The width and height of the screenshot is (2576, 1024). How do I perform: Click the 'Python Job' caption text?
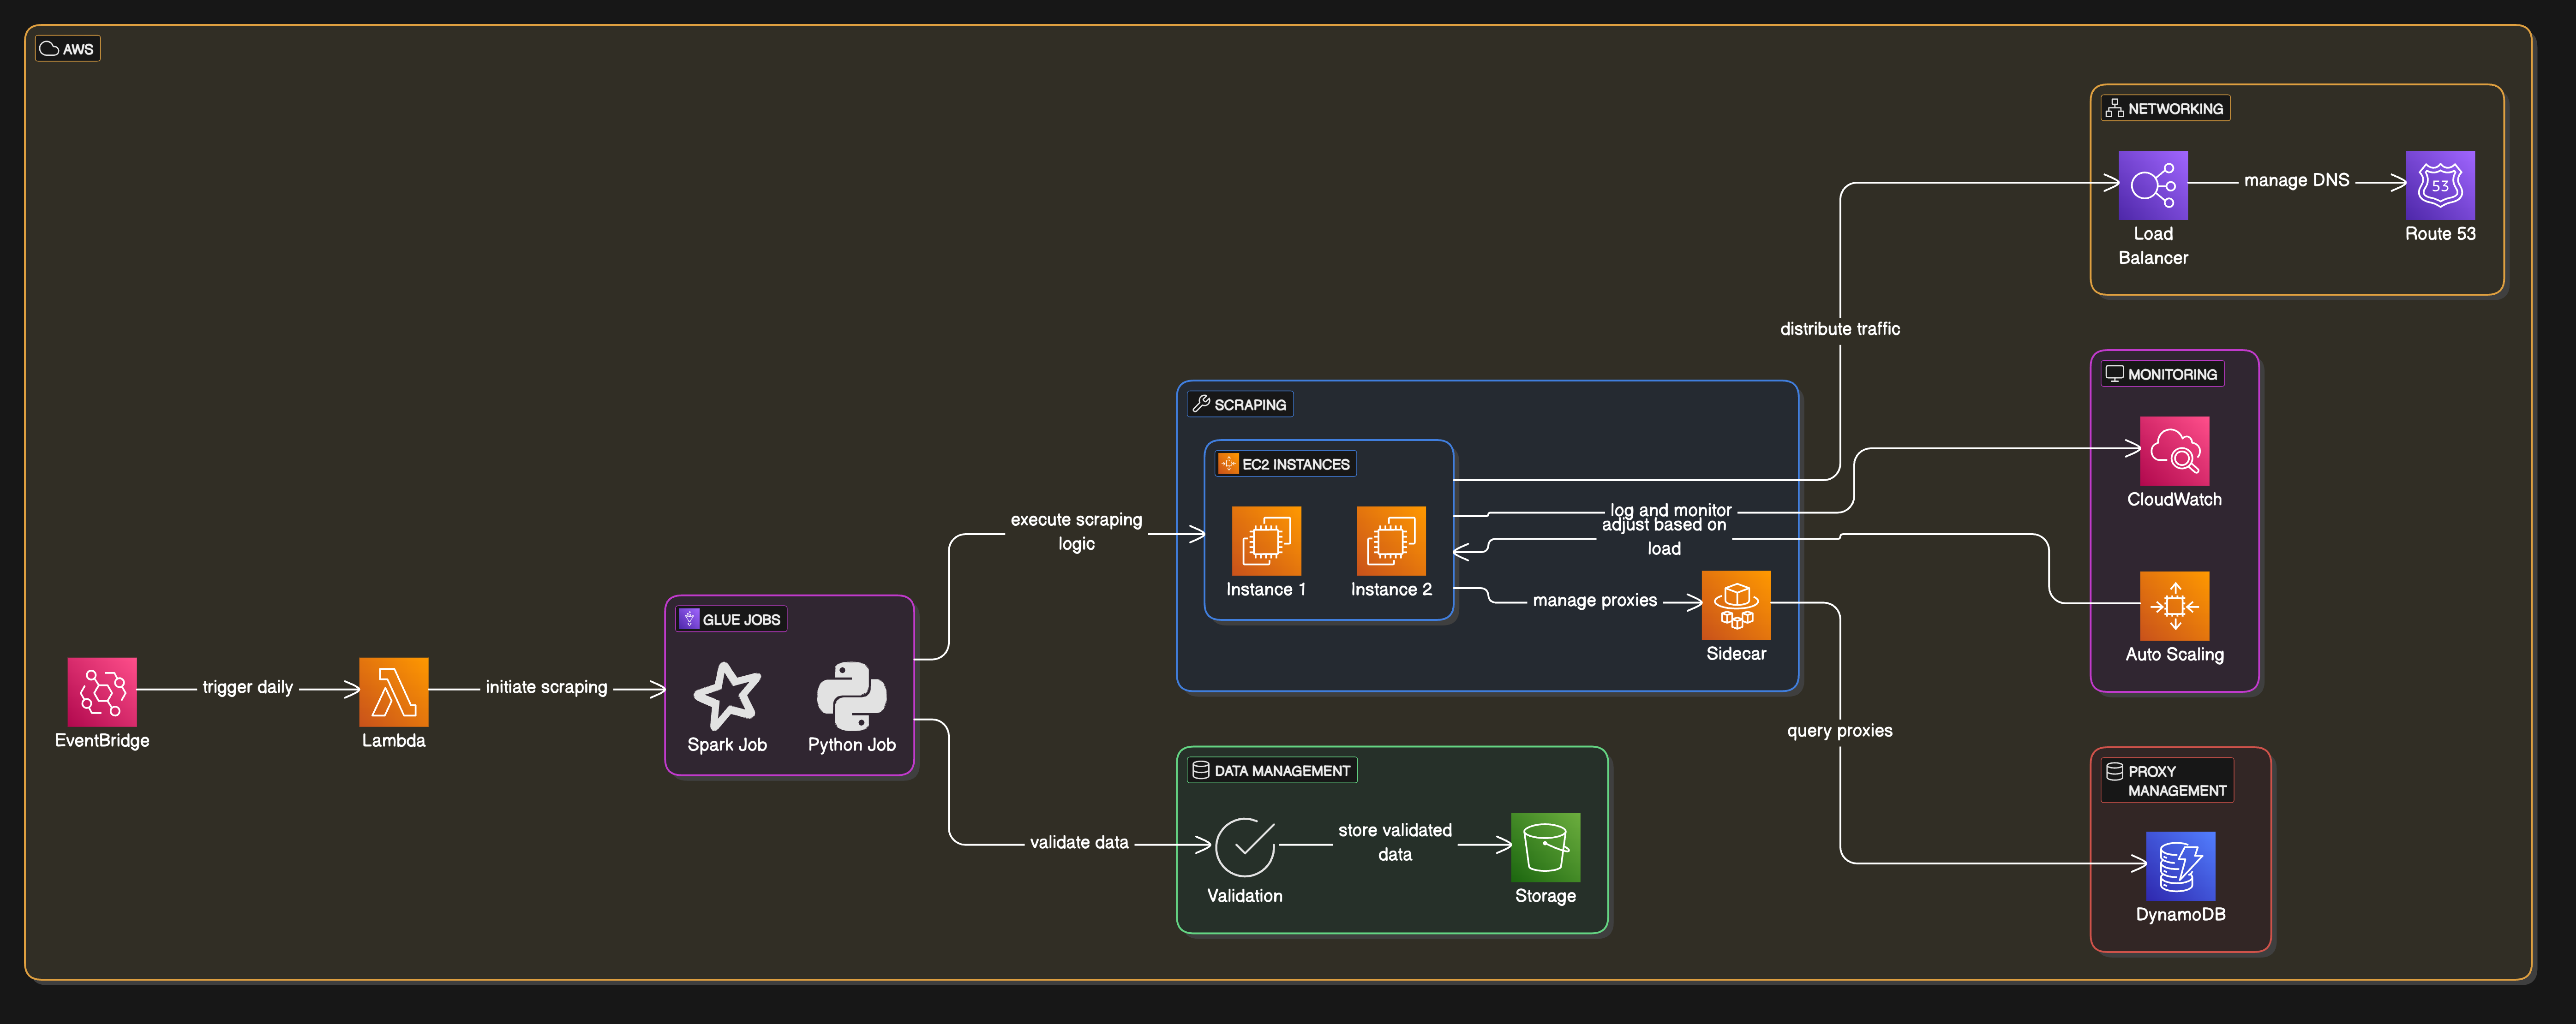[852, 745]
